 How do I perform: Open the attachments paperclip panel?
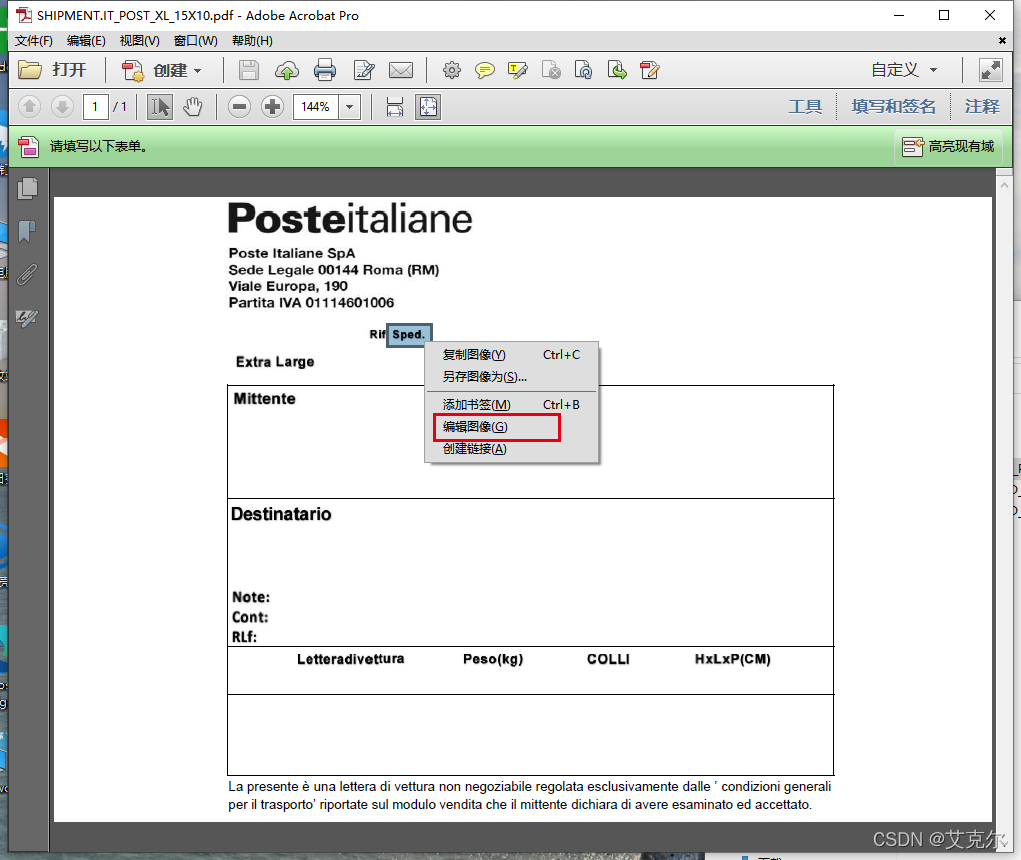tap(27, 275)
